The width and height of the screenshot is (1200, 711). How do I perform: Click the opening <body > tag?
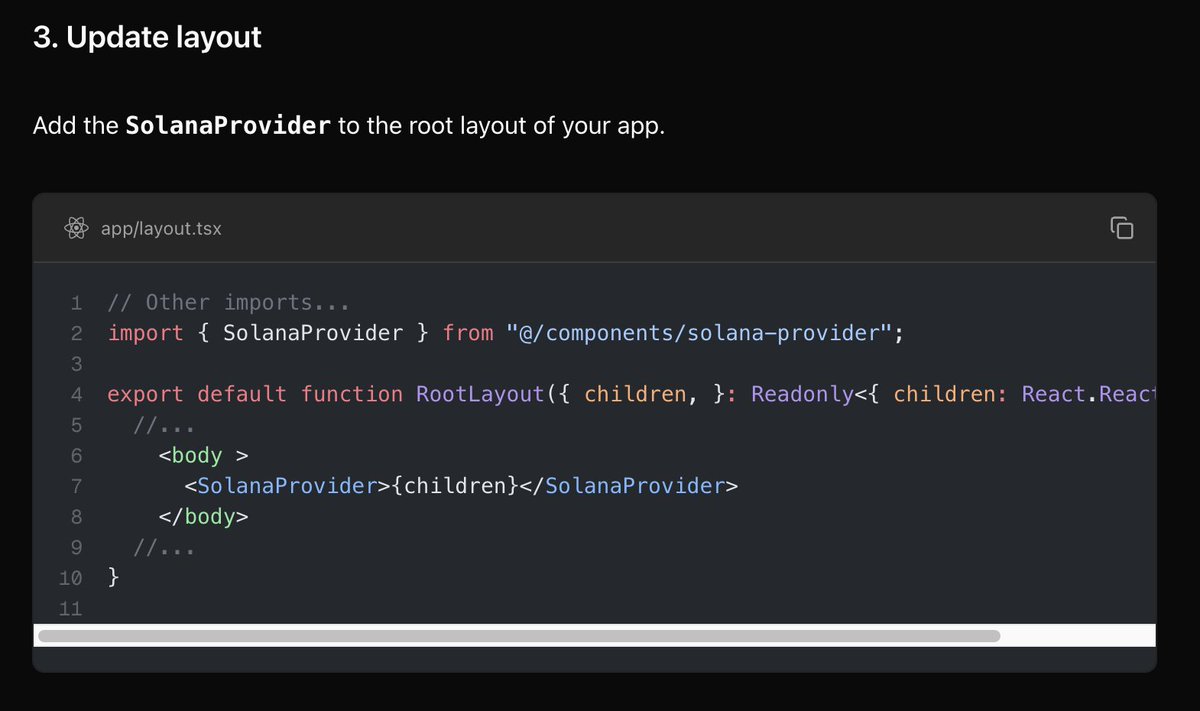coord(203,456)
